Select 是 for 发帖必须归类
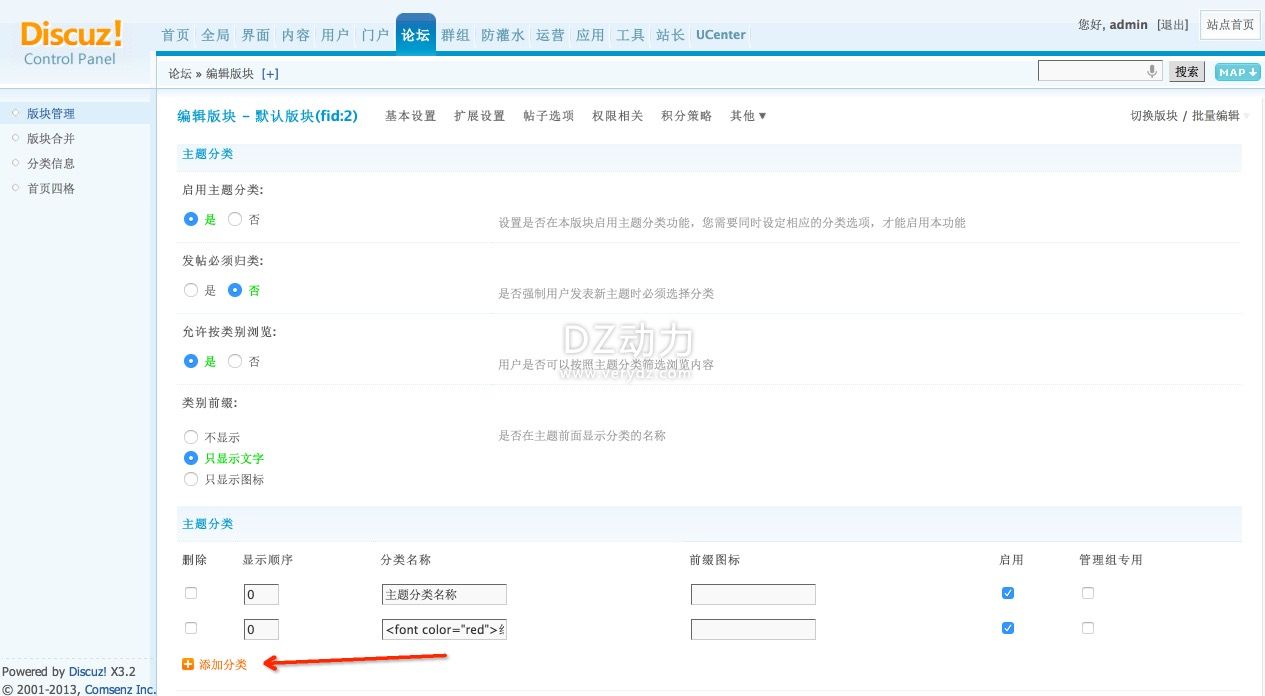 point(191,290)
